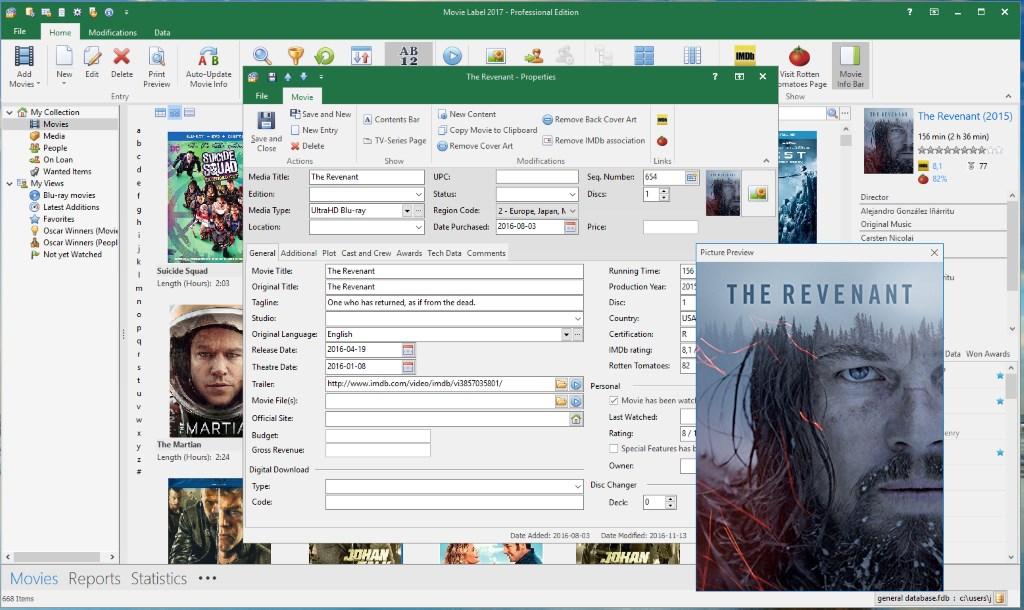Viewport: 1024px width, 610px height.
Task: Click the Tagline input field
Action: [454, 303]
